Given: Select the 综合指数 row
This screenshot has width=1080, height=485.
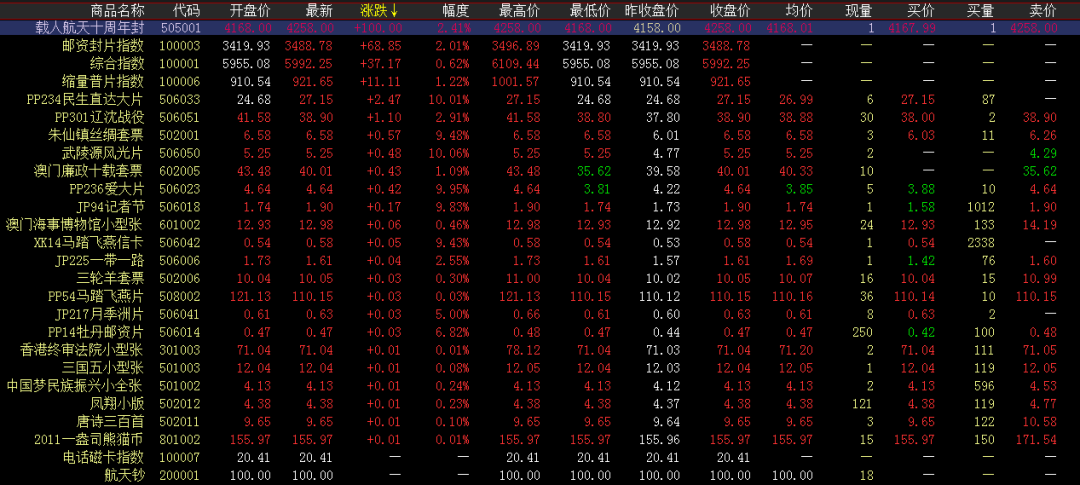Looking at the screenshot, I should 540,63.
